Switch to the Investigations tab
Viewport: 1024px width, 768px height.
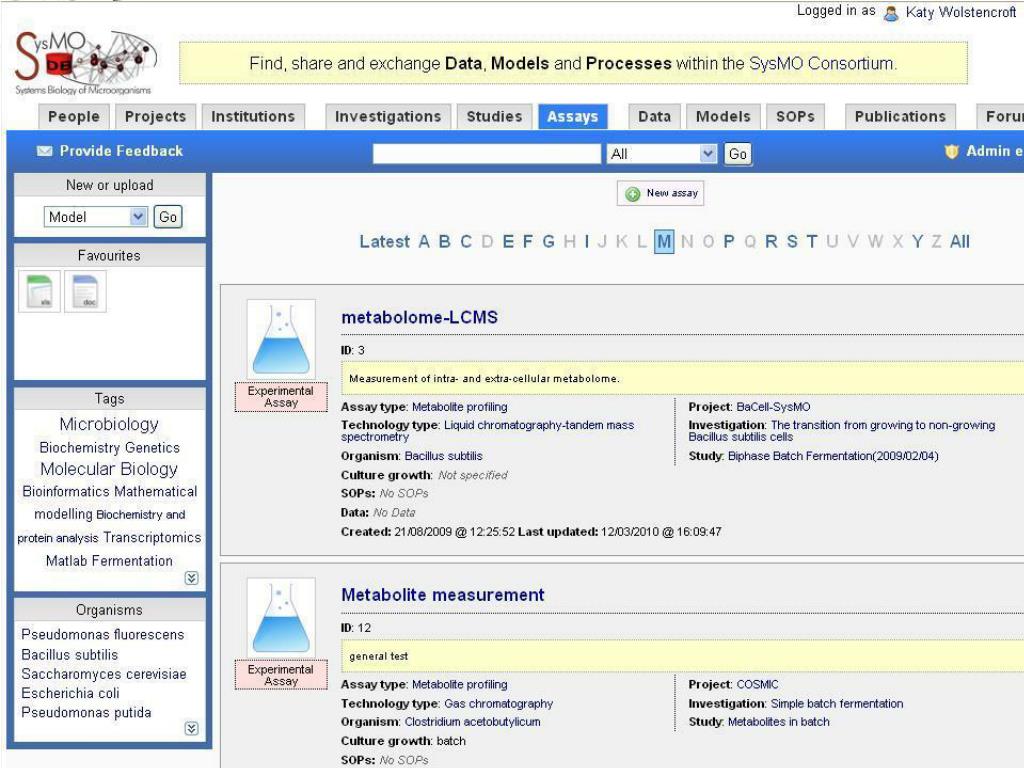click(388, 116)
